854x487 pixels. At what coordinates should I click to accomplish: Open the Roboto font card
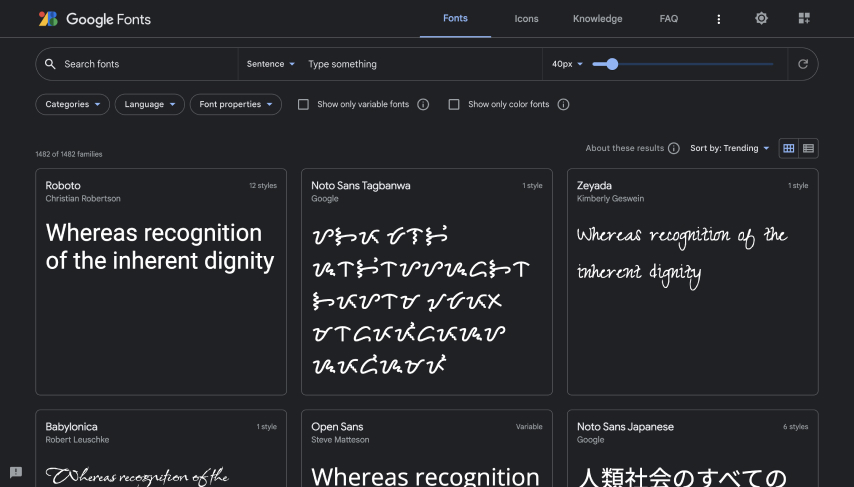[161, 282]
